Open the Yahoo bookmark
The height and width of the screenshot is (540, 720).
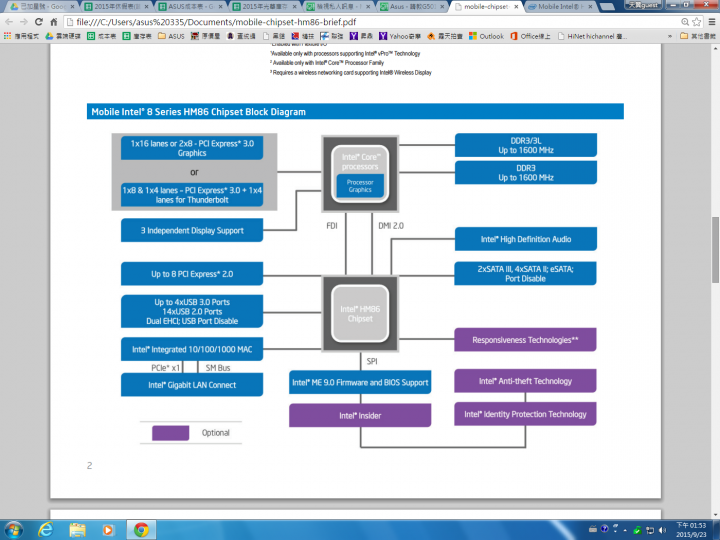click(x=399, y=36)
